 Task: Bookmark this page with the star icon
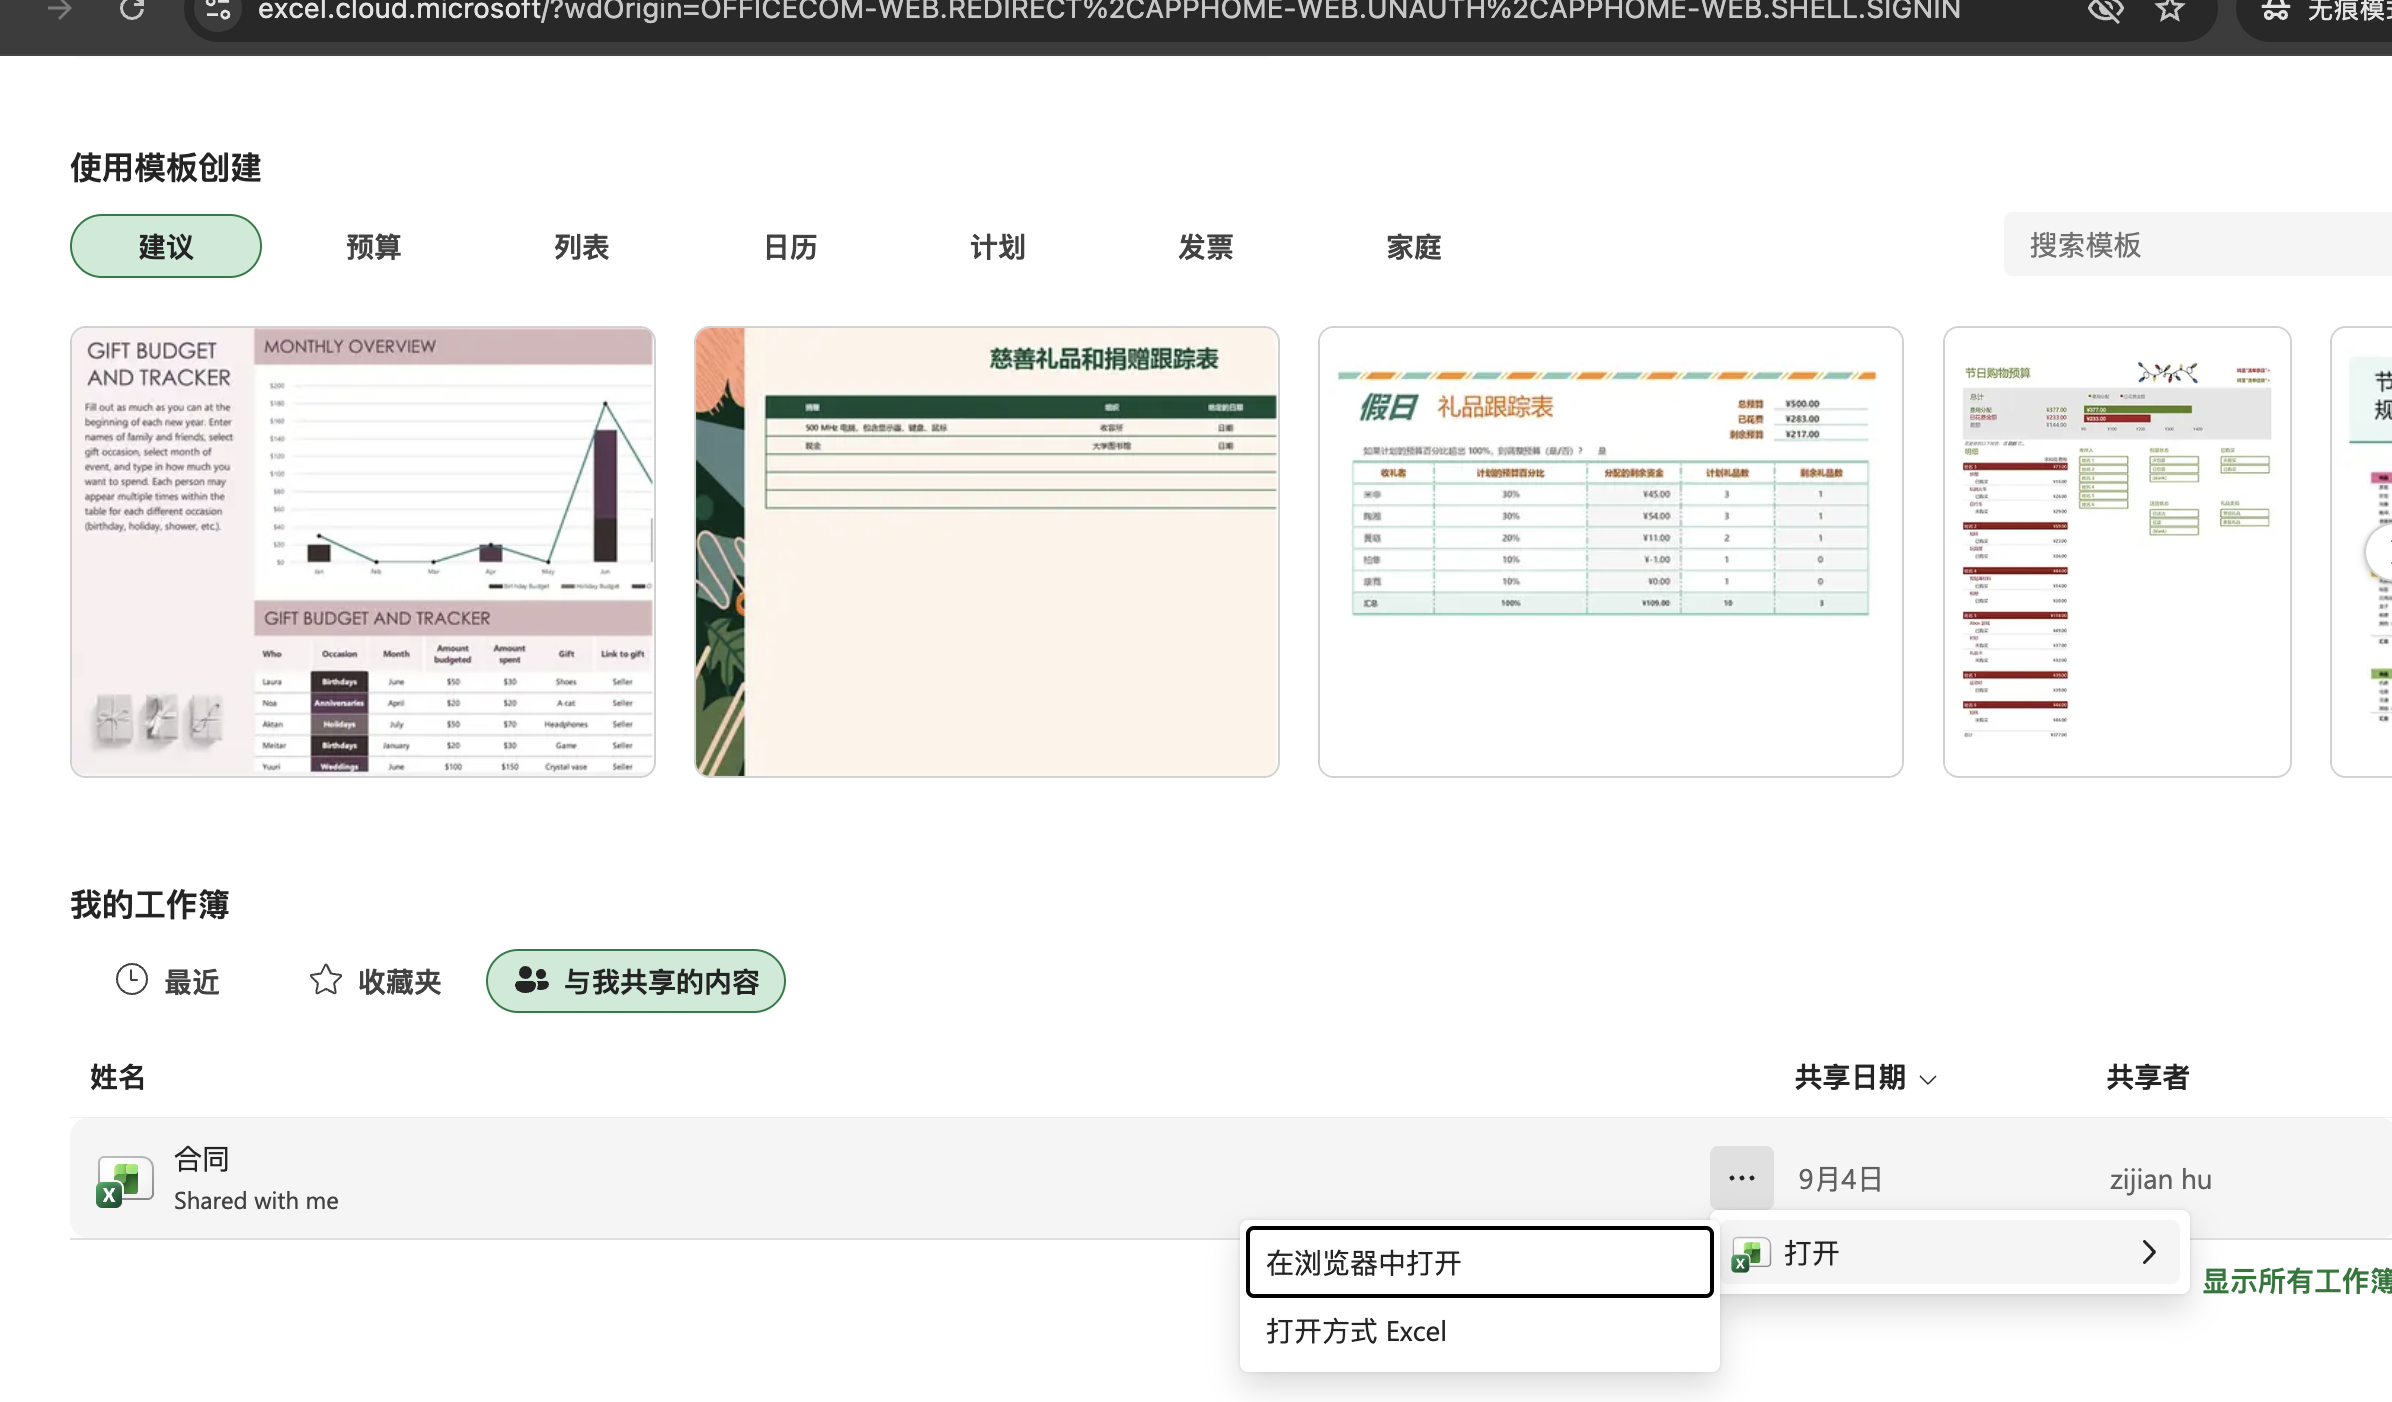pyautogui.click(x=2169, y=11)
